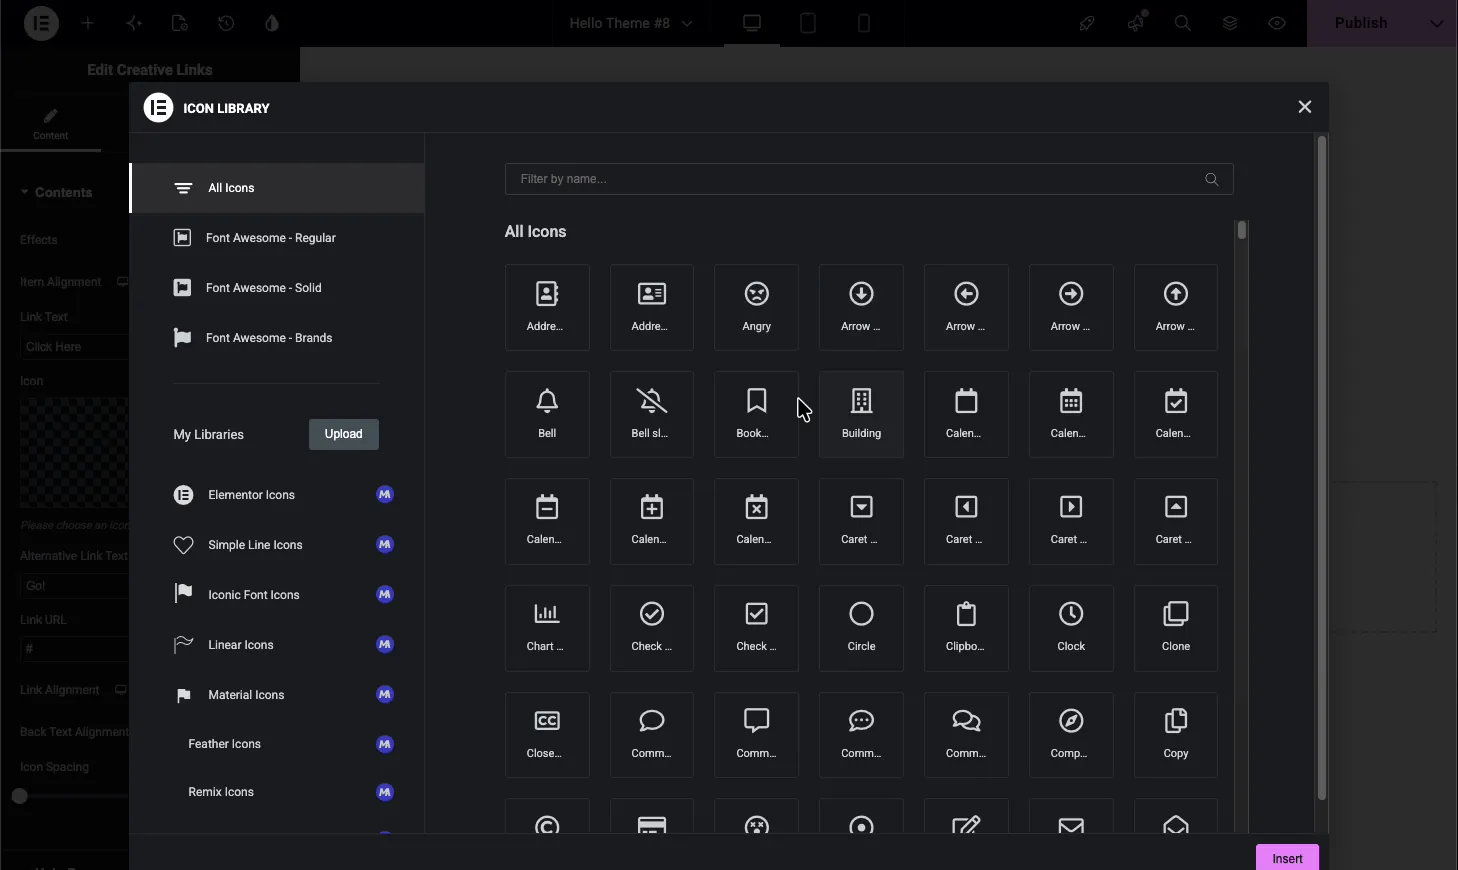
Task: Click the search magnifier in filter box
Action: [x=1212, y=179]
